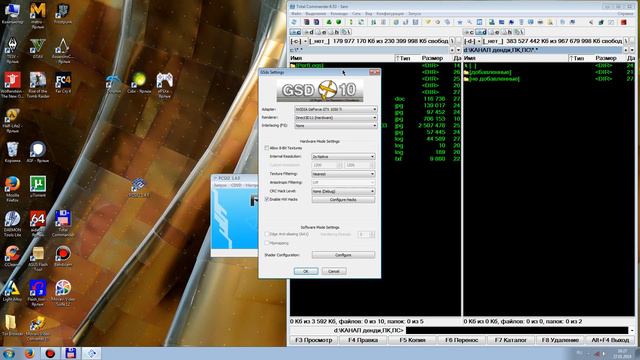Open the left panel directory history dropdown arrow
This screenshot has height=360, width=640.
[x=458, y=50]
